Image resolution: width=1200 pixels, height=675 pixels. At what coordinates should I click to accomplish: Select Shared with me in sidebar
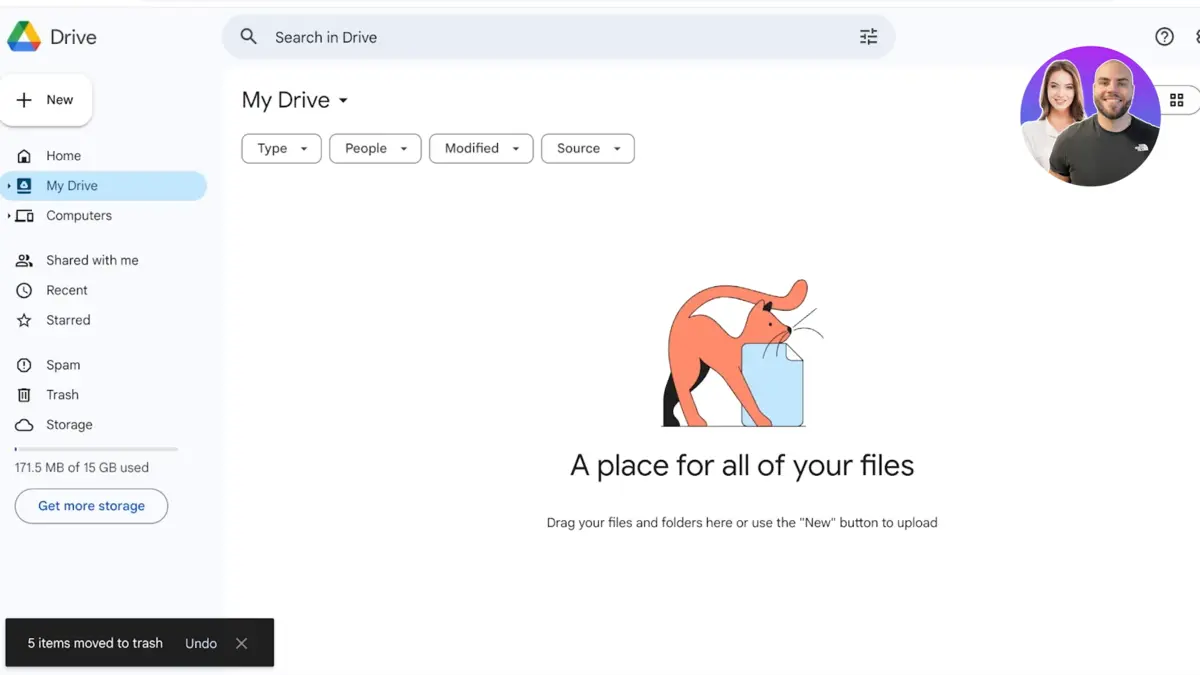point(92,260)
